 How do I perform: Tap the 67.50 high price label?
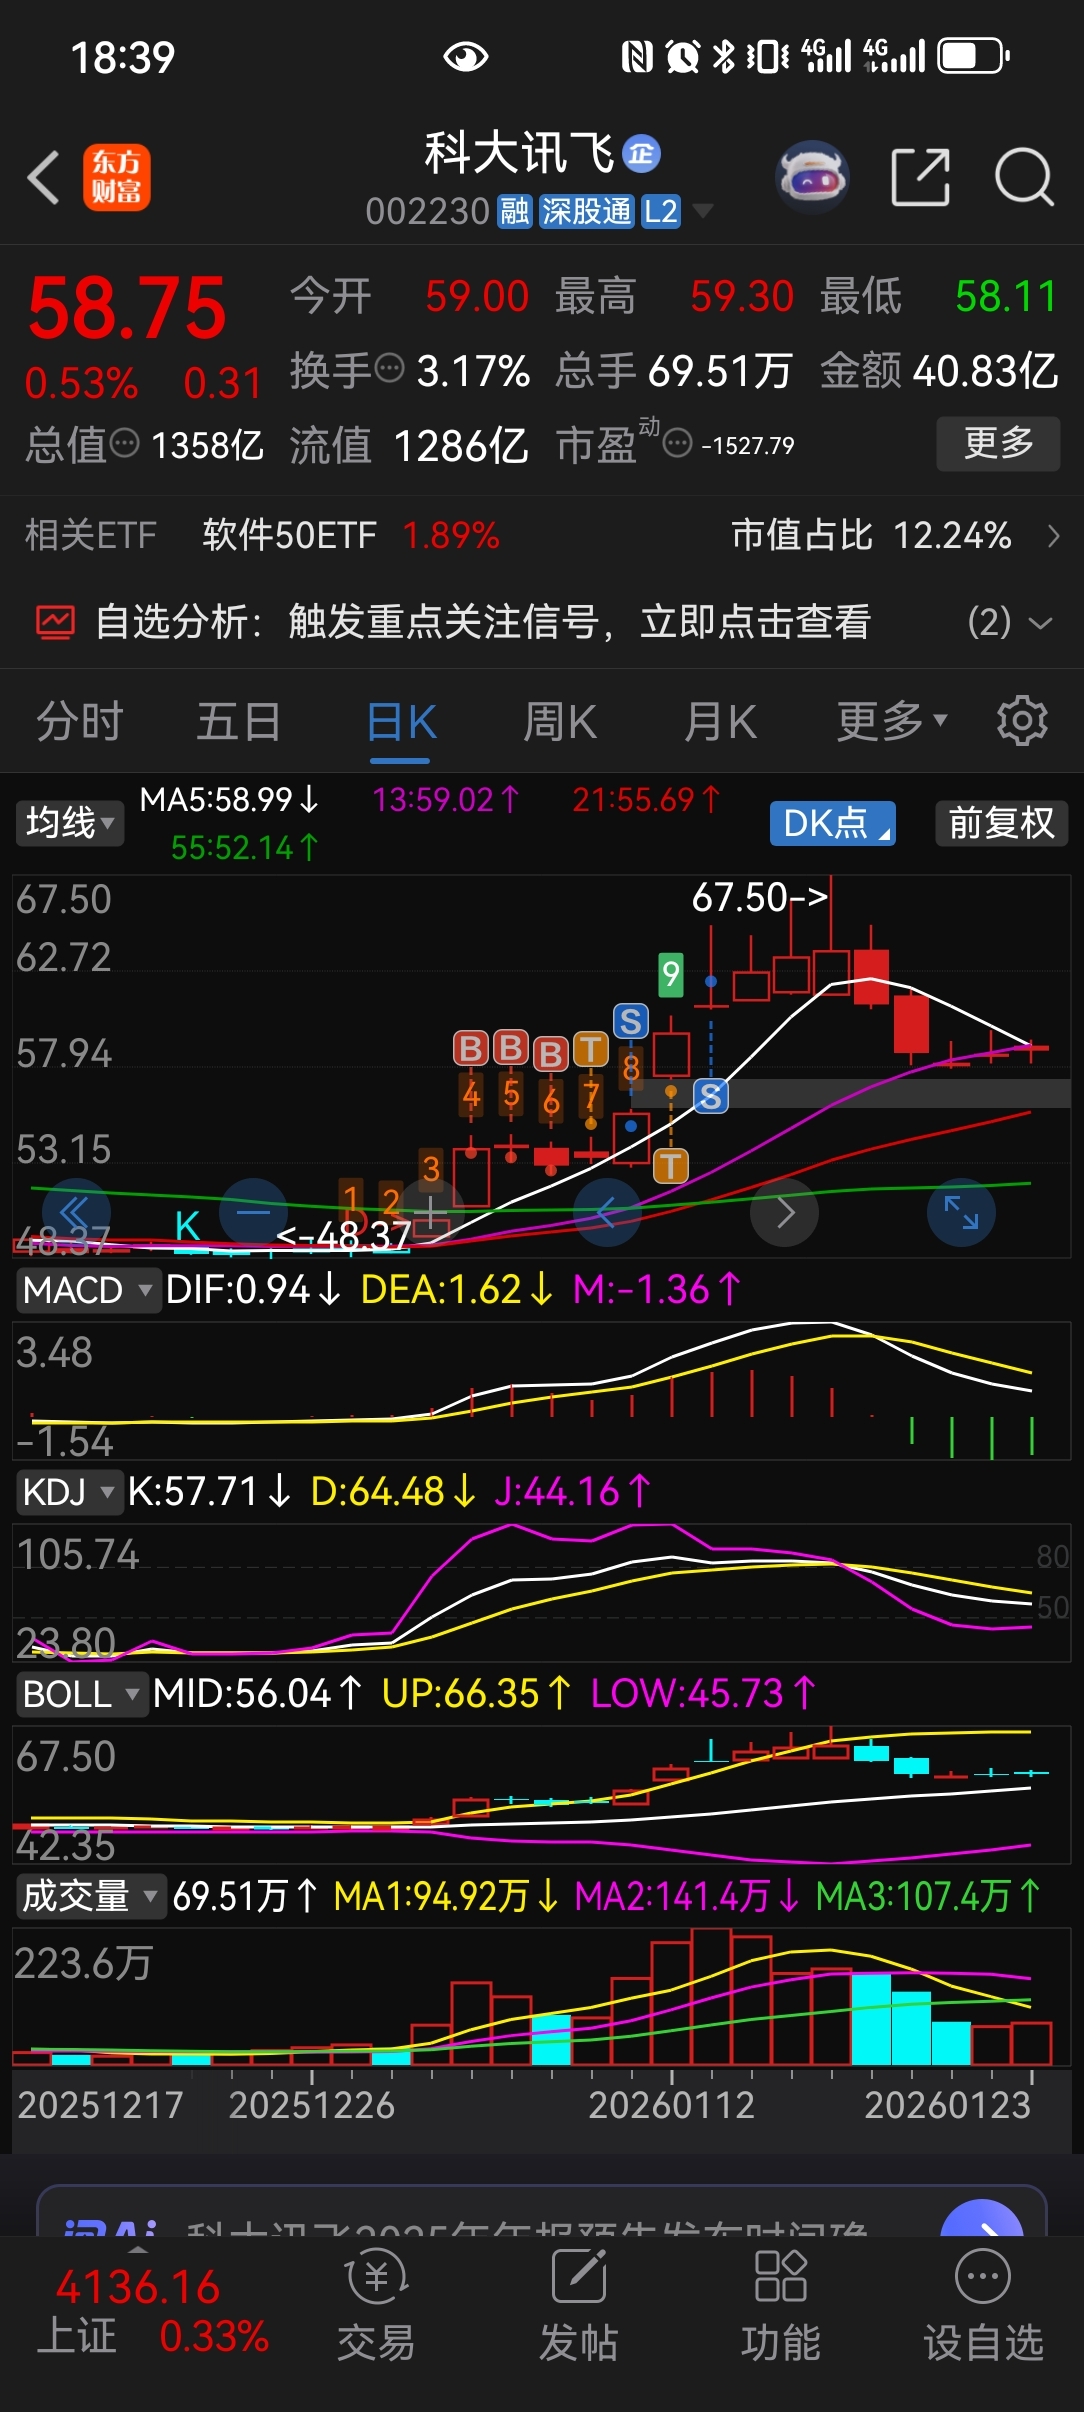point(760,897)
